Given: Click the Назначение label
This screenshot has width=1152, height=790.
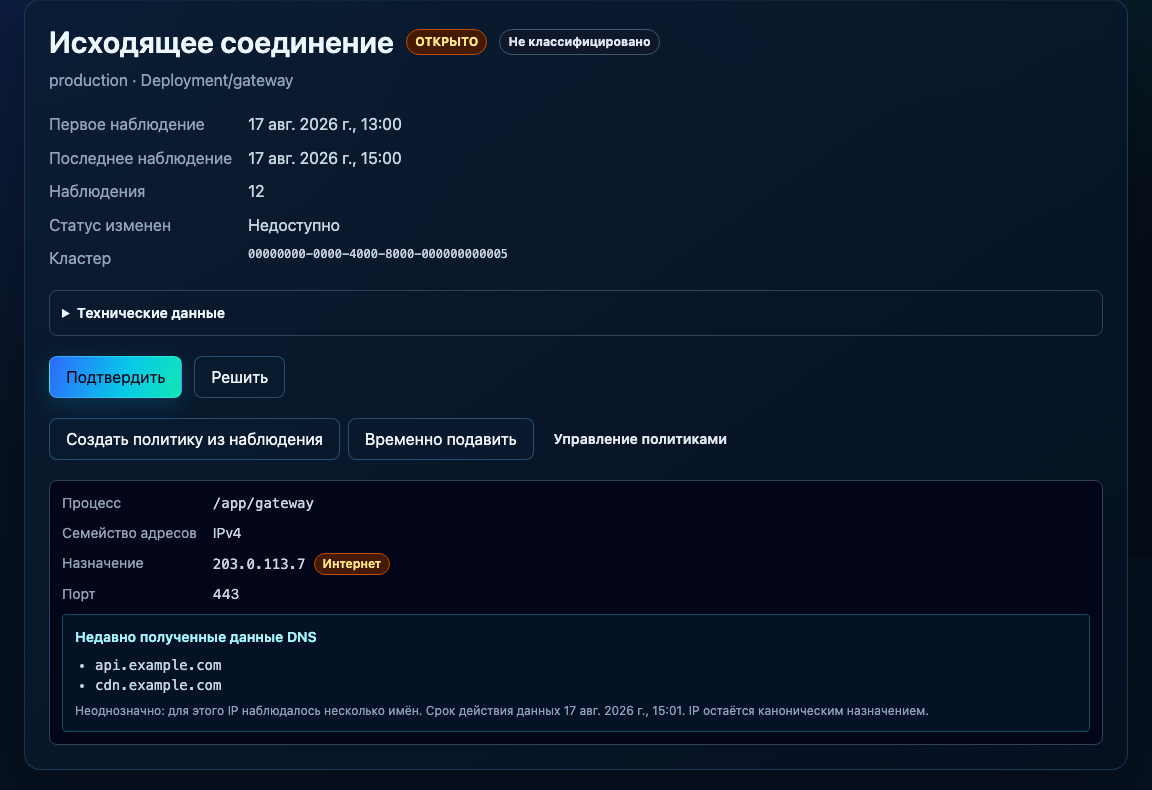Looking at the screenshot, I should point(103,564).
